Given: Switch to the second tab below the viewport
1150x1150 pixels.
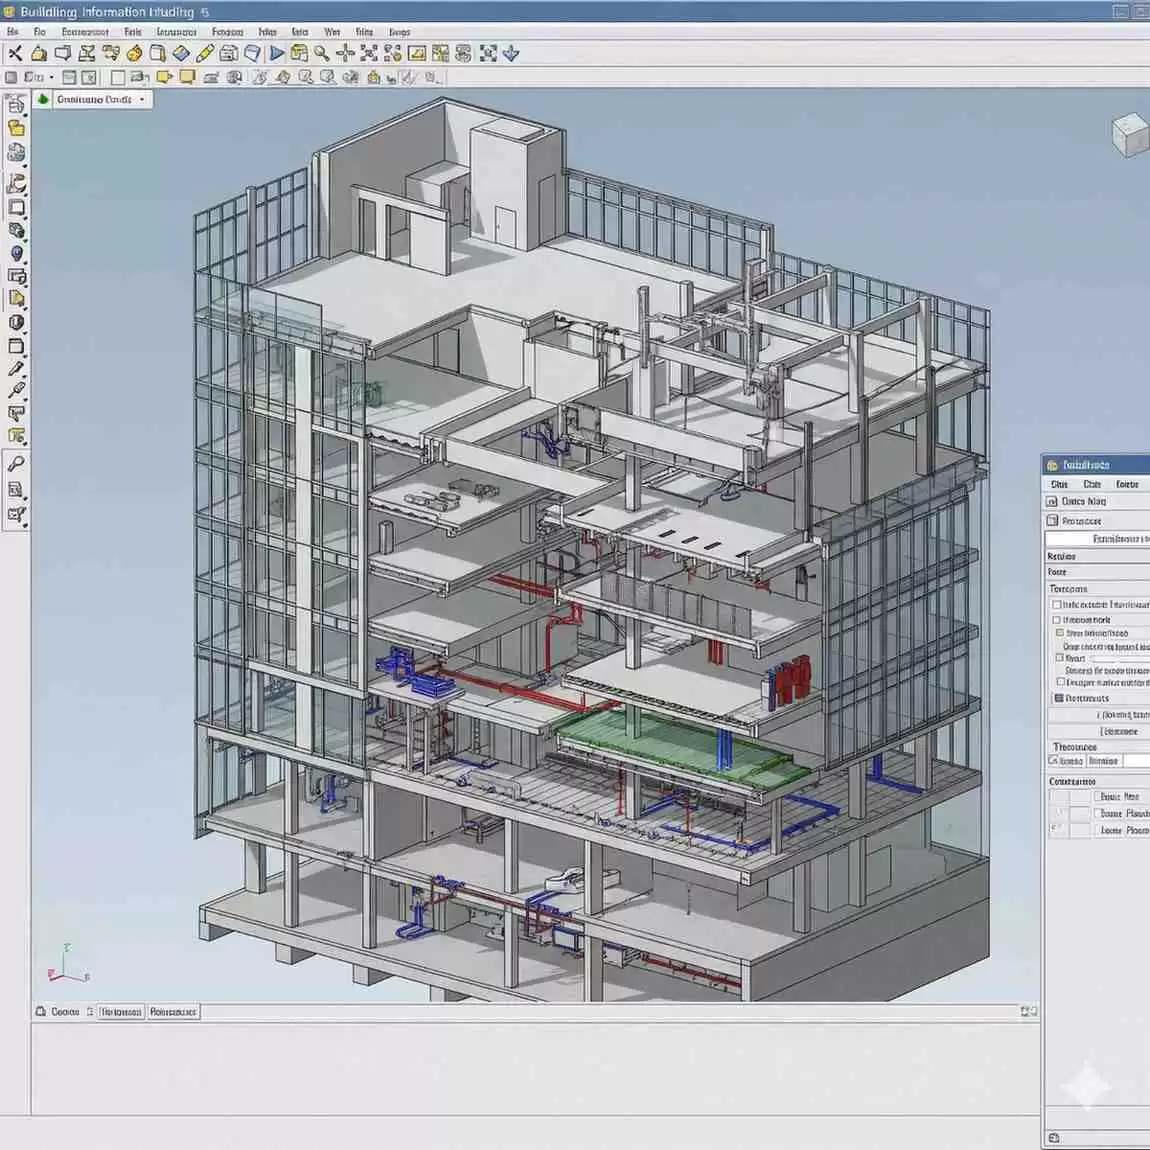Looking at the screenshot, I should [122, 1012].
